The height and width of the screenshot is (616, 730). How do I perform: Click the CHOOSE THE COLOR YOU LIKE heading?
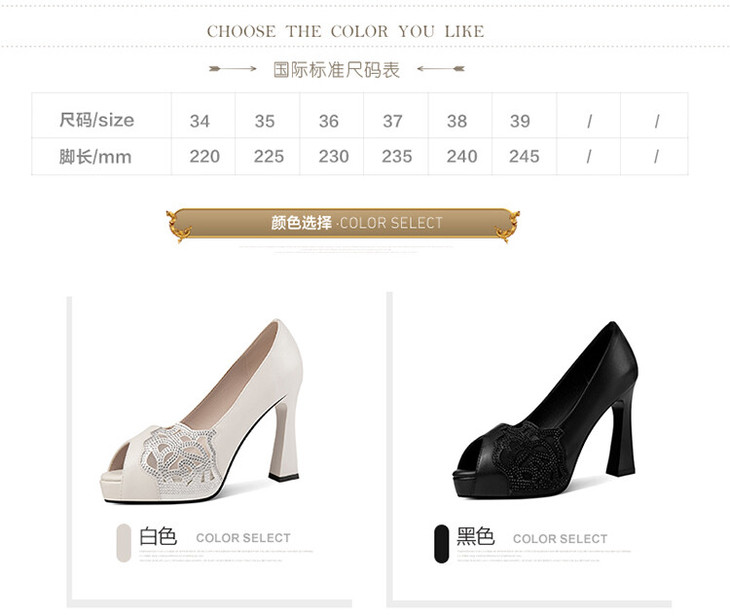[x=345, y=31]
